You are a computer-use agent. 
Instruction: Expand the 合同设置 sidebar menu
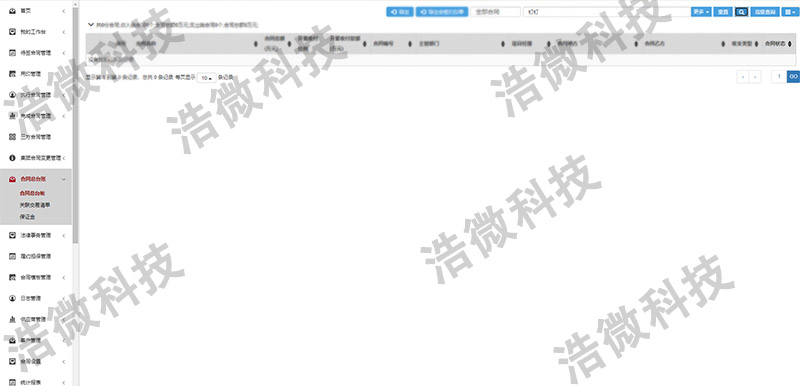[63, 362]
